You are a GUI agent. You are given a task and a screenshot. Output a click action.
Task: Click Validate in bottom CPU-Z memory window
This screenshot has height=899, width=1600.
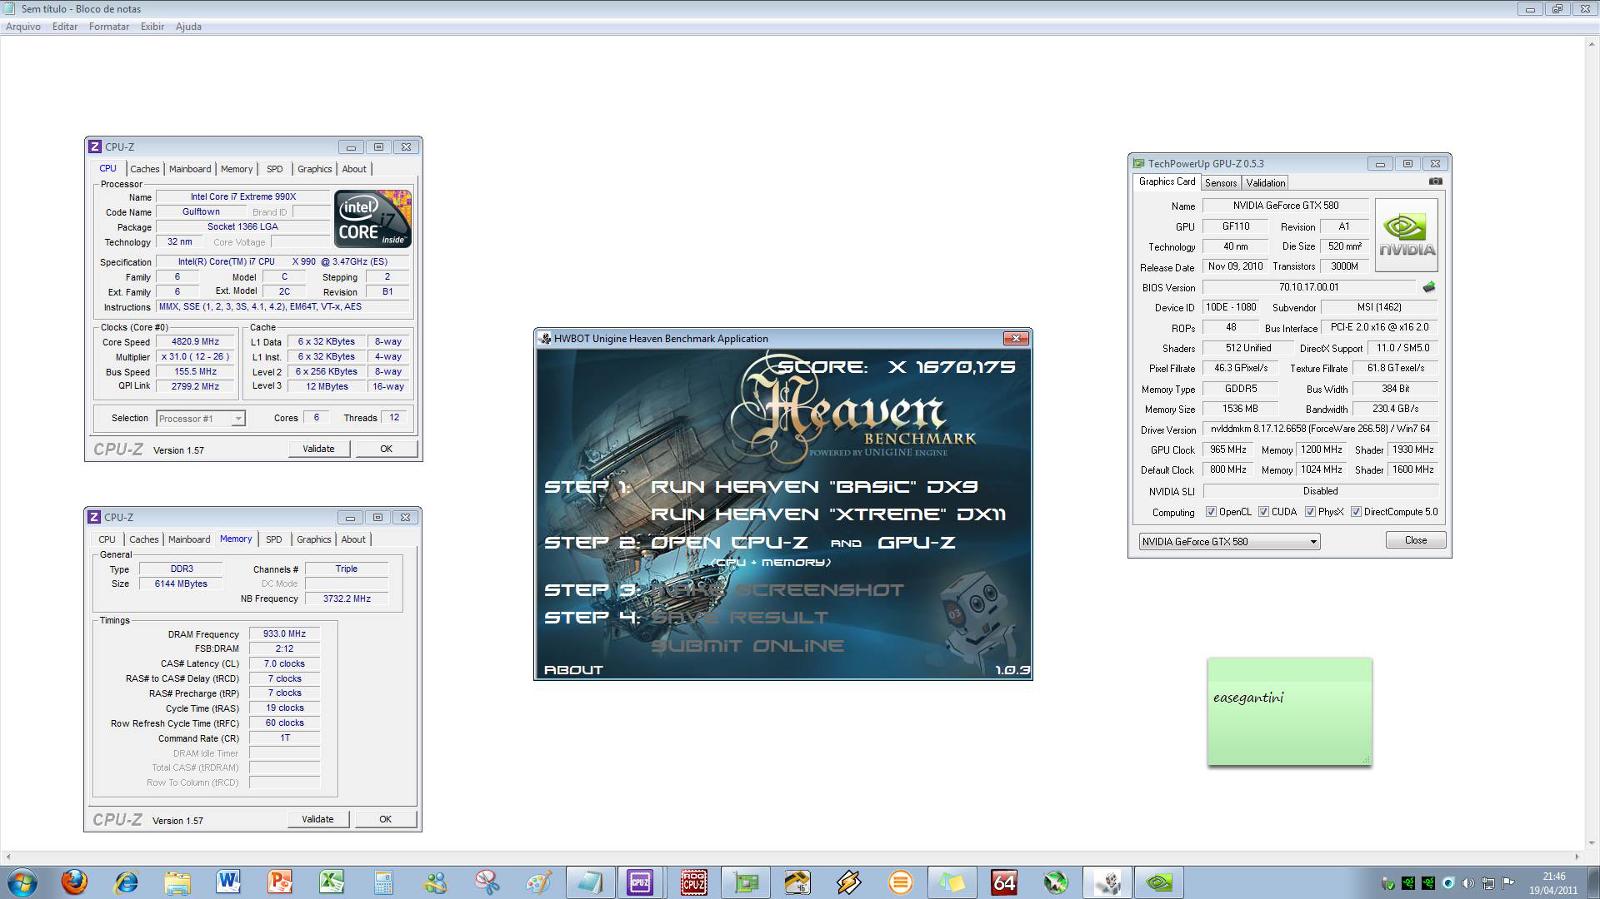pos(318,819)
